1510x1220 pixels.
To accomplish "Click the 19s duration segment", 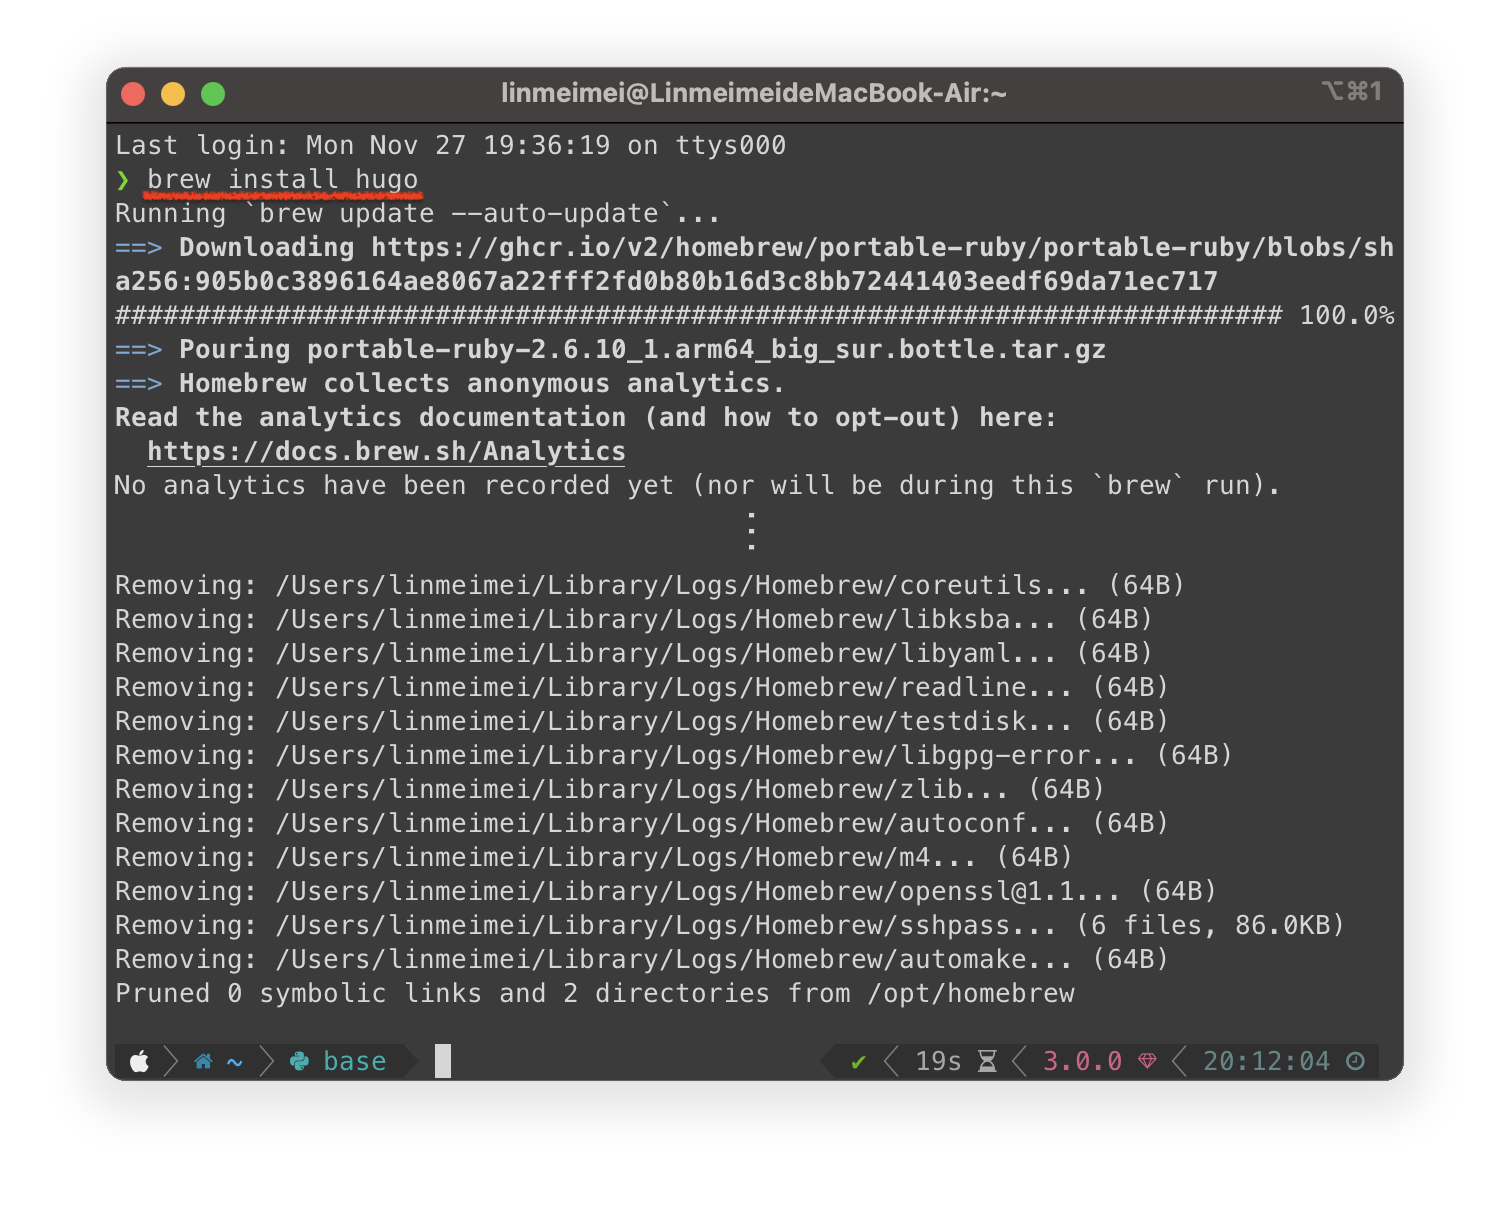I will coord(938,1061).
